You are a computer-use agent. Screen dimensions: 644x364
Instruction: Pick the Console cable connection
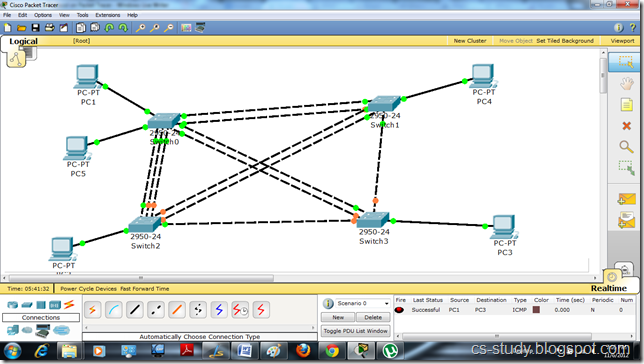pyautogui.click(x=114, y=310)
